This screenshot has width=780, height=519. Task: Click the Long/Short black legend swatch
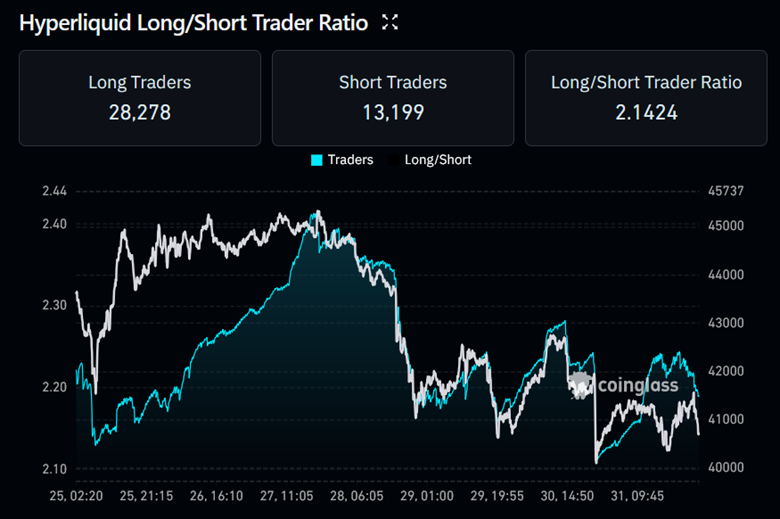(392, 159)
